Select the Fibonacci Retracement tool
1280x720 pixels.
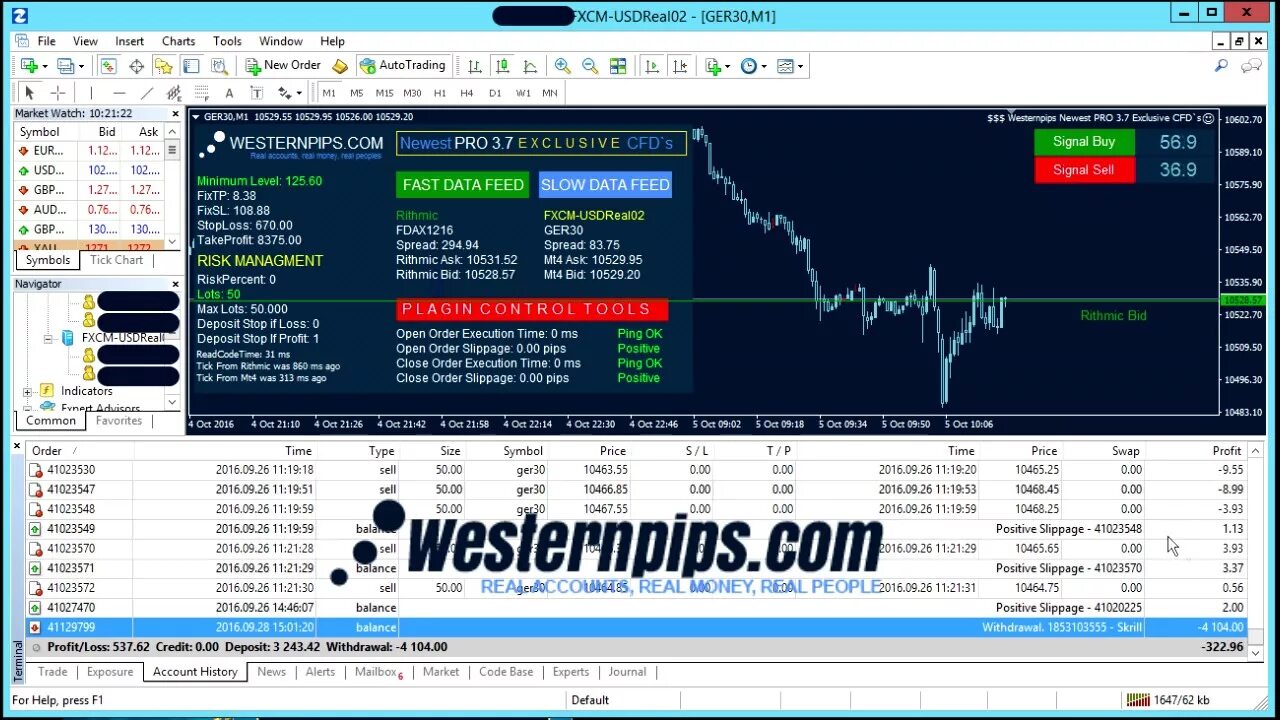(x=201, y=93)
